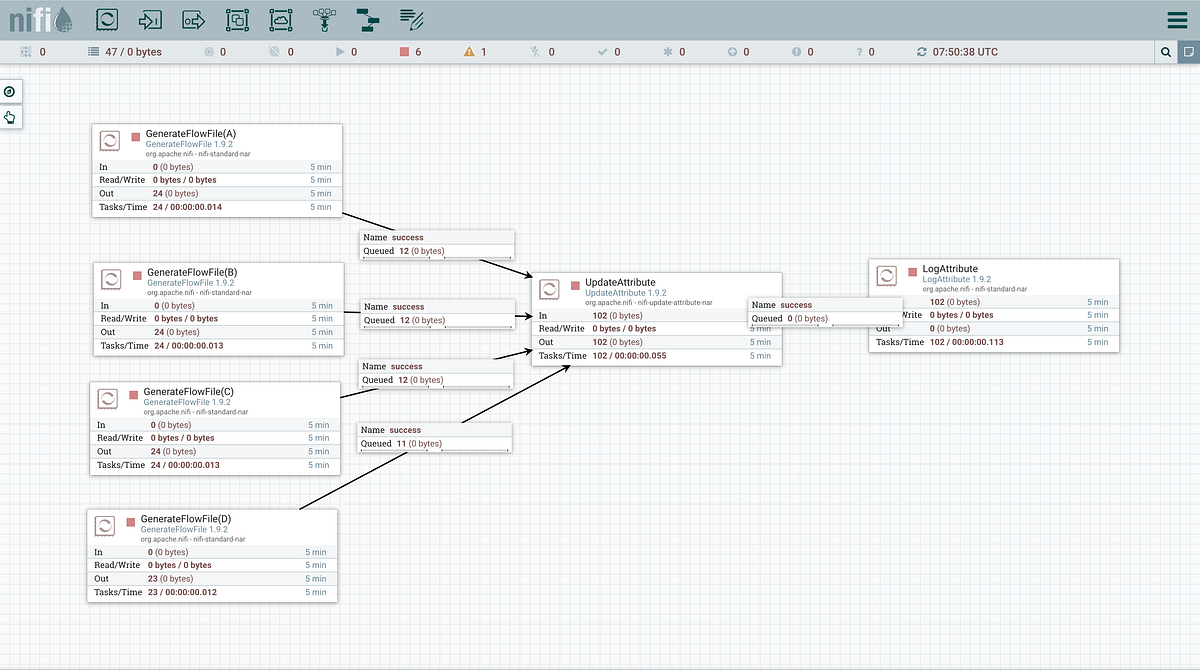Select the Template toolbar icon
The height and width of the screenshot is (670, 1200).
(367, 18)
